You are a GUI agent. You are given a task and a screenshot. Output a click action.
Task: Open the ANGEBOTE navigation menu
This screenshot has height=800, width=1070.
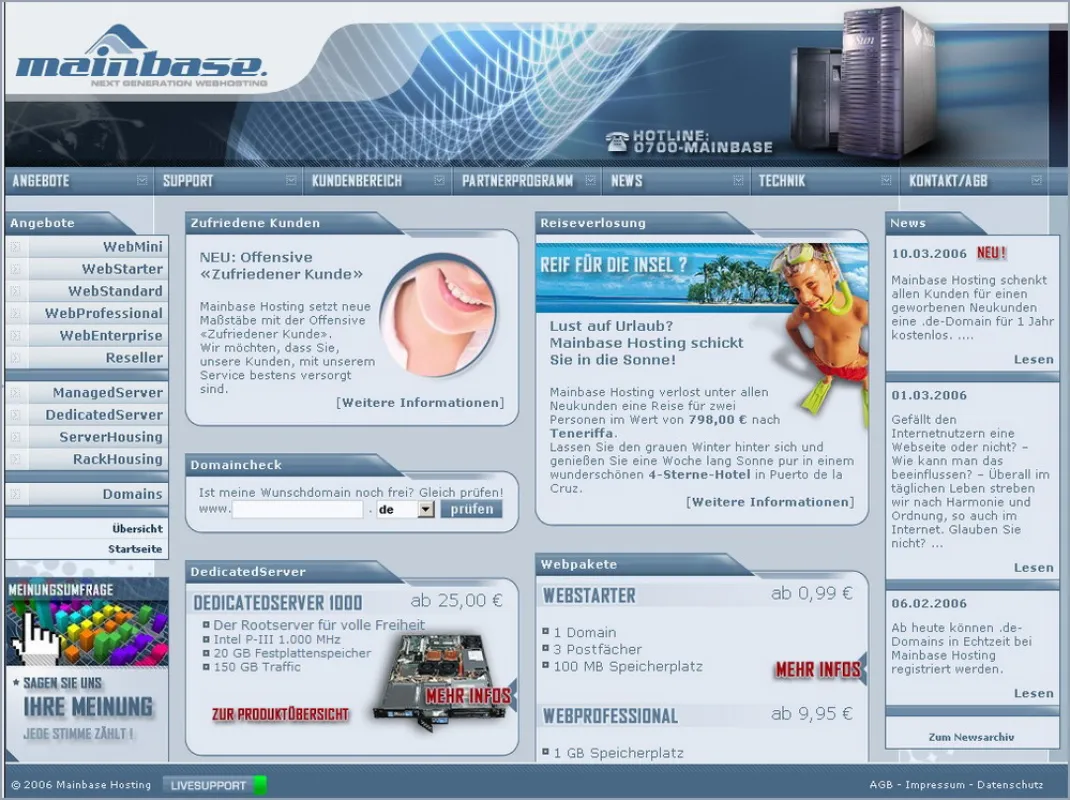point(41,181)
